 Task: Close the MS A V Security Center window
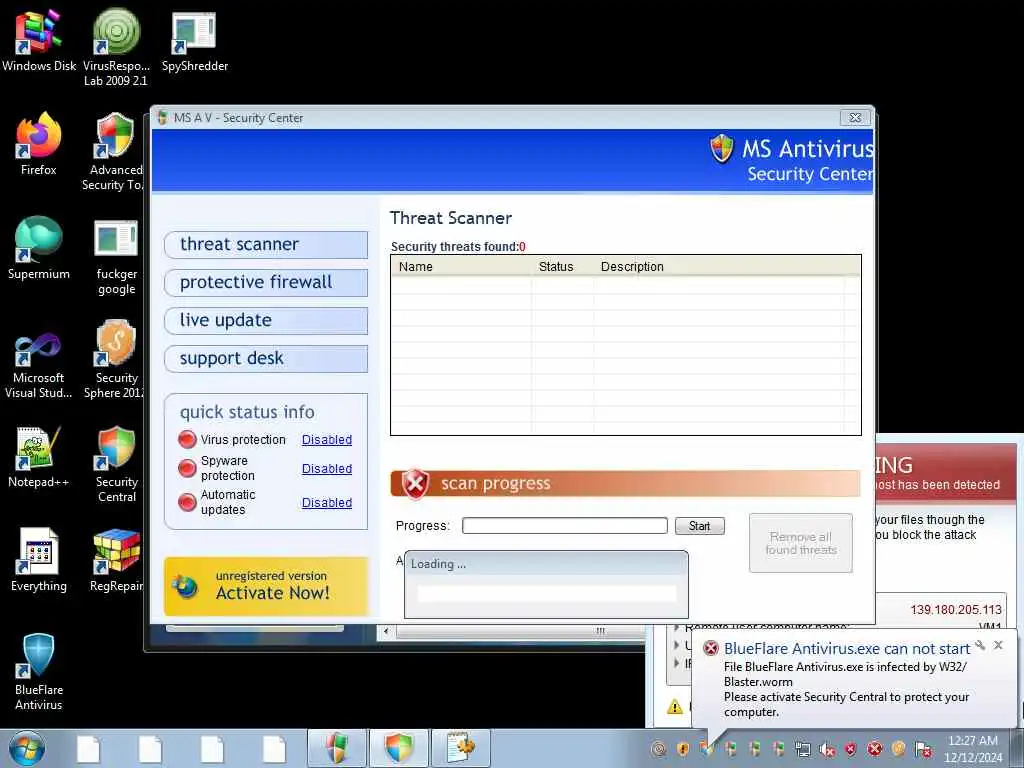(855, 118)
